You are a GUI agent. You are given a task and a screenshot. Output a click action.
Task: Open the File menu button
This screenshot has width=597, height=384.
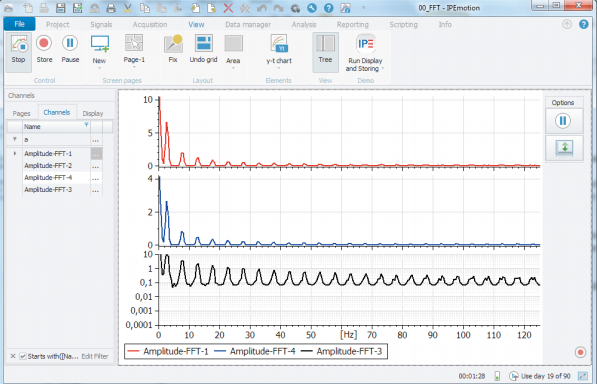coord(19,24)
